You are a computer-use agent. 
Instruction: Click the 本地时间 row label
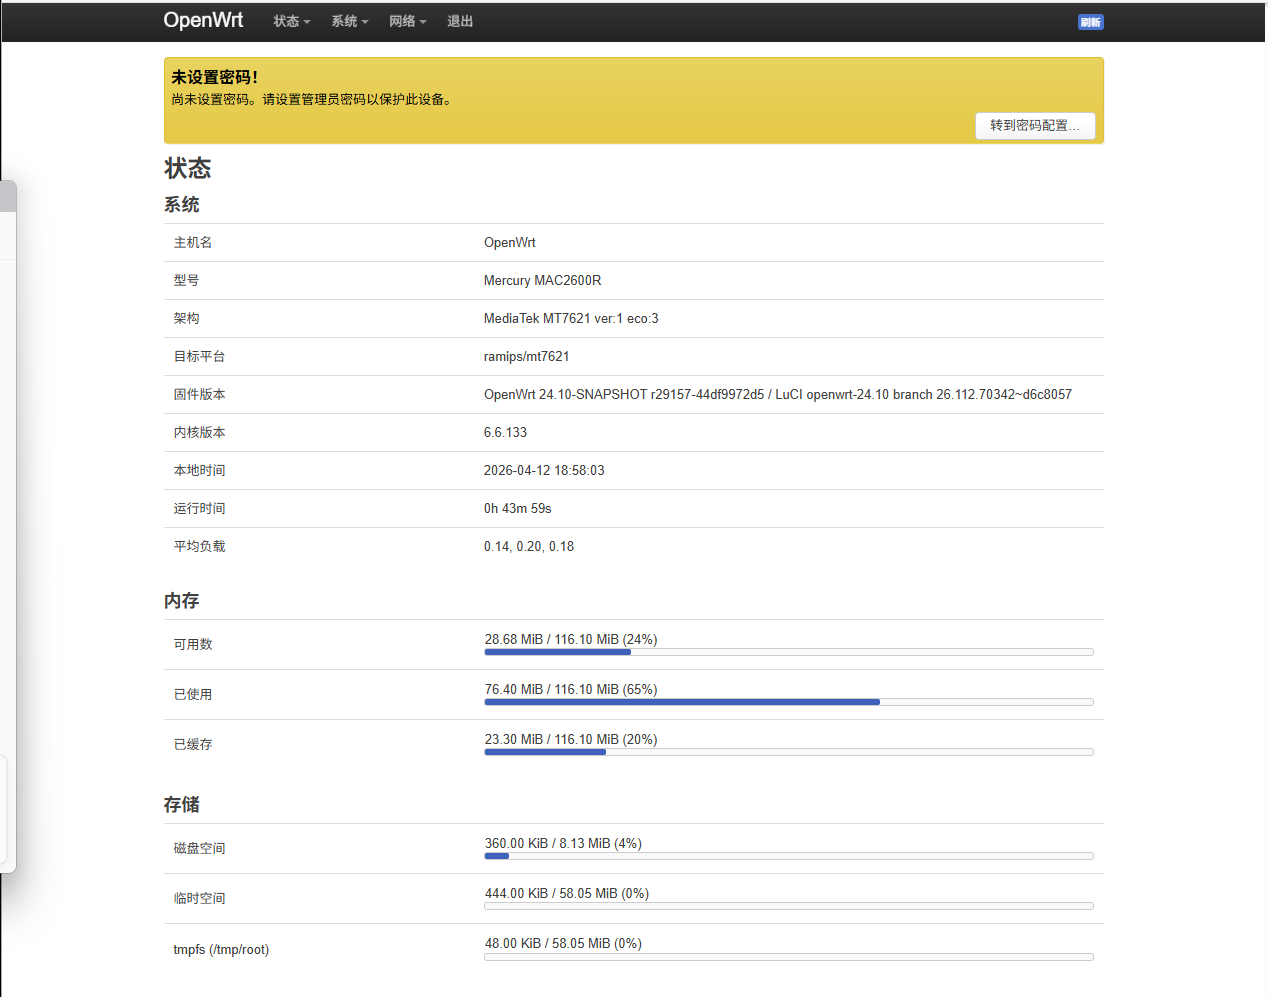point(199,470)
